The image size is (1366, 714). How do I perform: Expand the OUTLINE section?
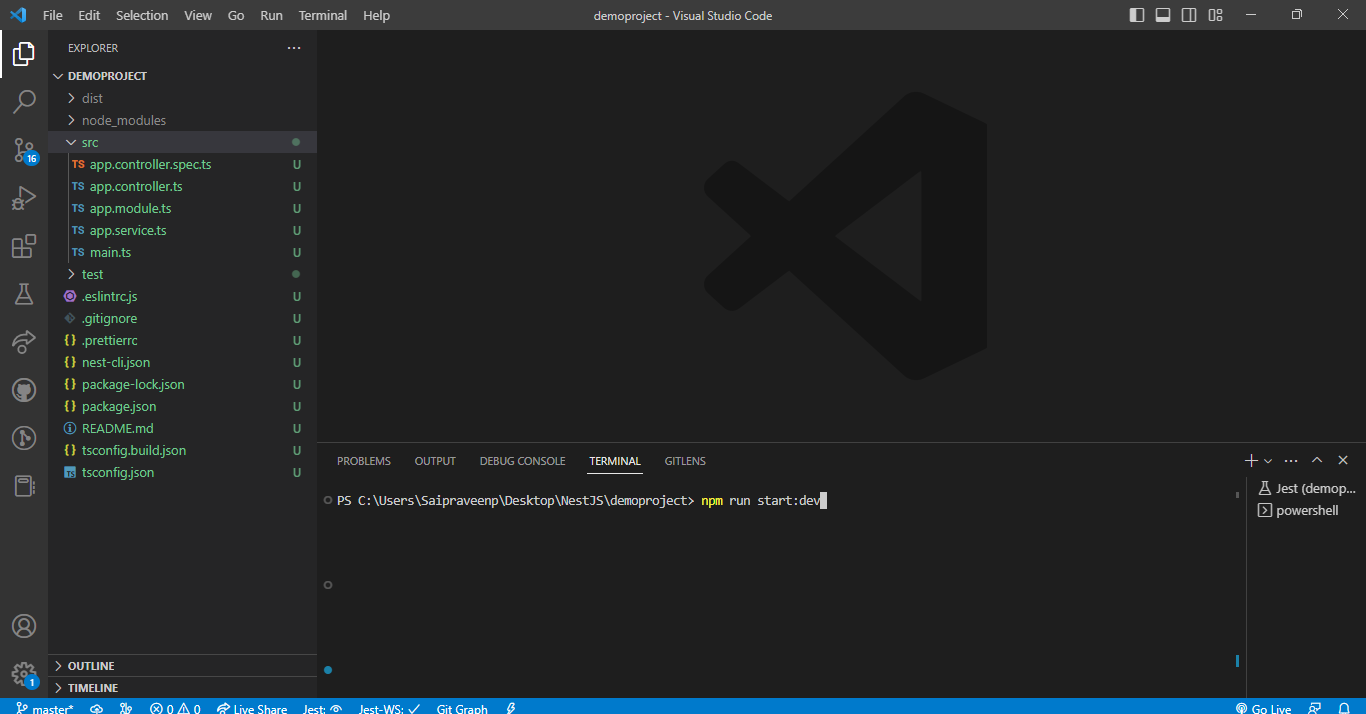click(x=91, y=666)
